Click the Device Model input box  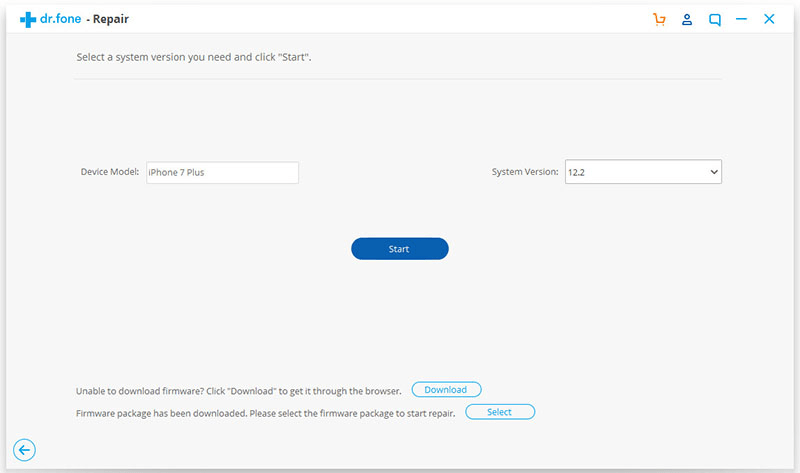[x=222, y=172]
